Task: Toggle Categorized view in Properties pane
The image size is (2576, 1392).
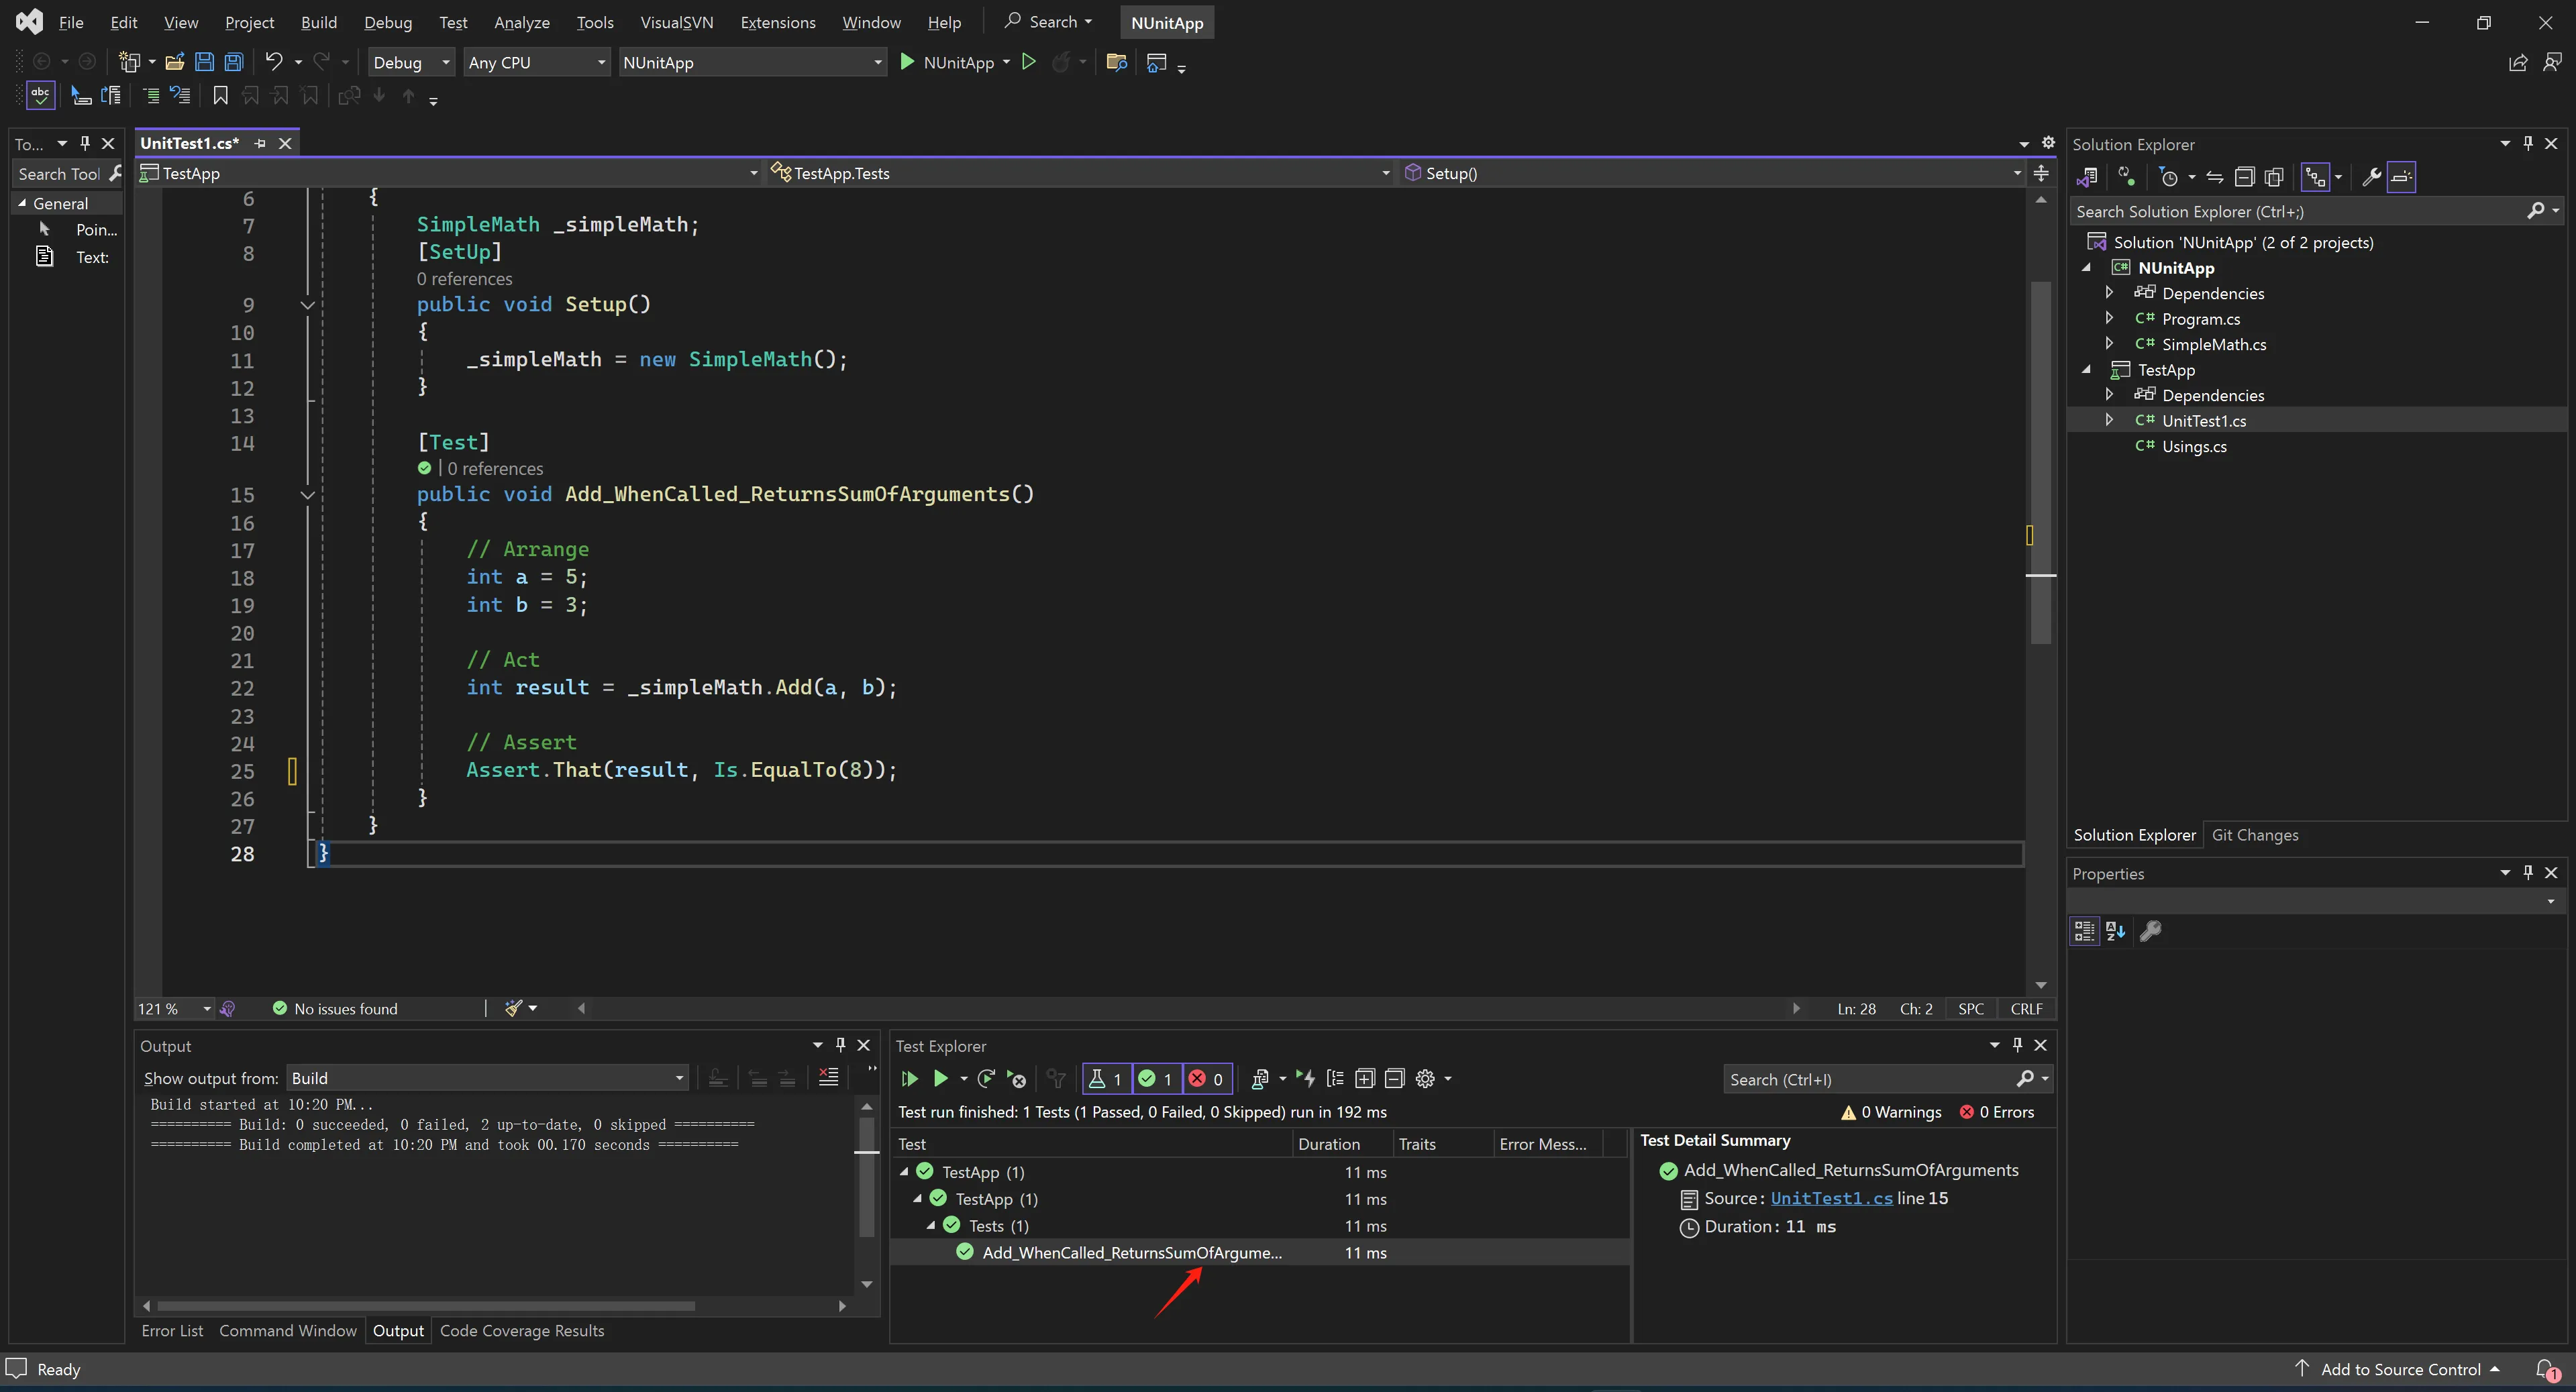Action: (x=2084, y=932)
